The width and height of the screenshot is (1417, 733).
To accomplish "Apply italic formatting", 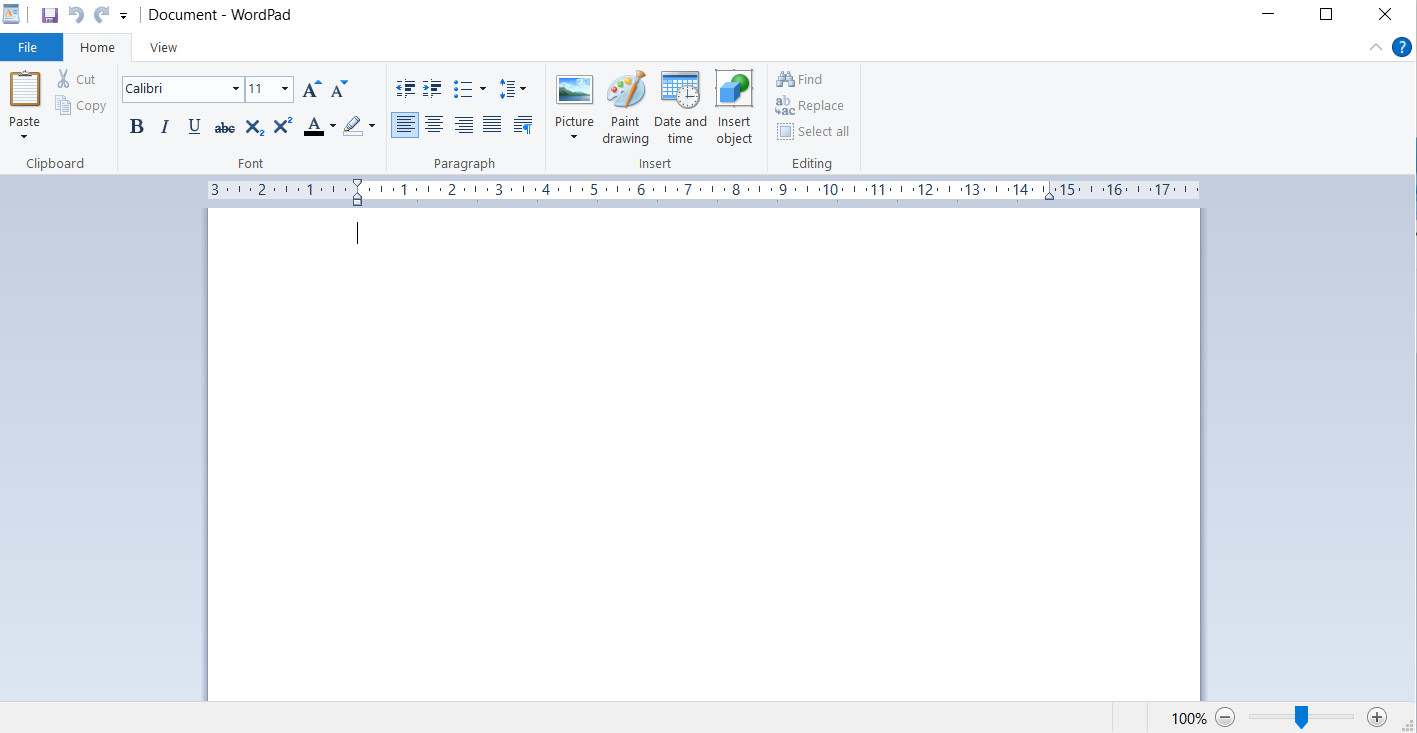I will click(x=164, y=125).
